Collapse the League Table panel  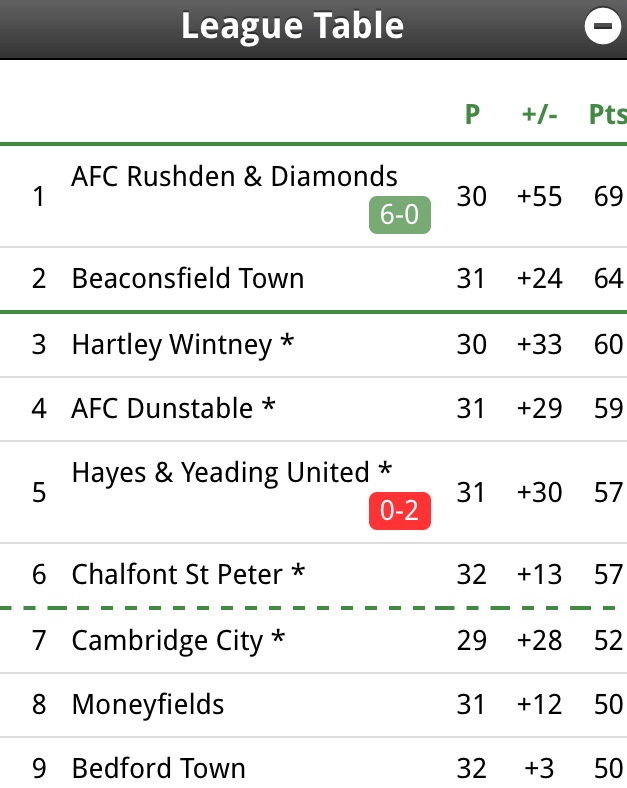(x=603, y=28)
